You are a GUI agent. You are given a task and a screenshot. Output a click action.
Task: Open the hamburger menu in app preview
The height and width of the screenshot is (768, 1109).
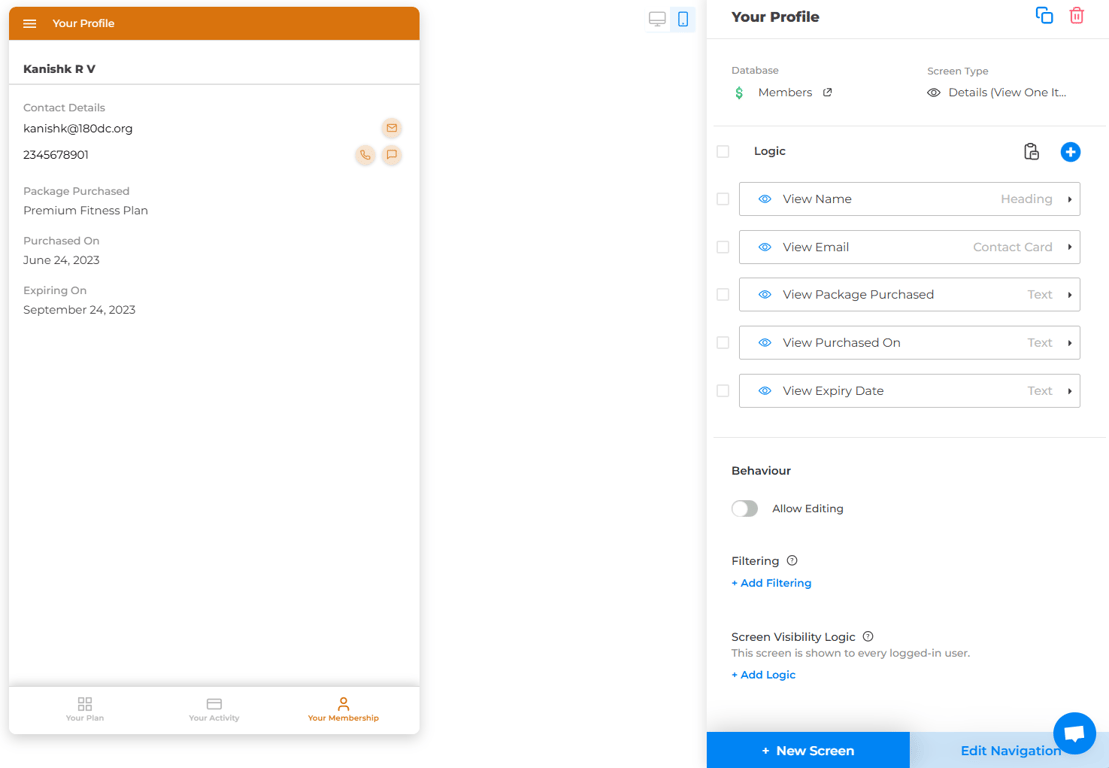30,23
